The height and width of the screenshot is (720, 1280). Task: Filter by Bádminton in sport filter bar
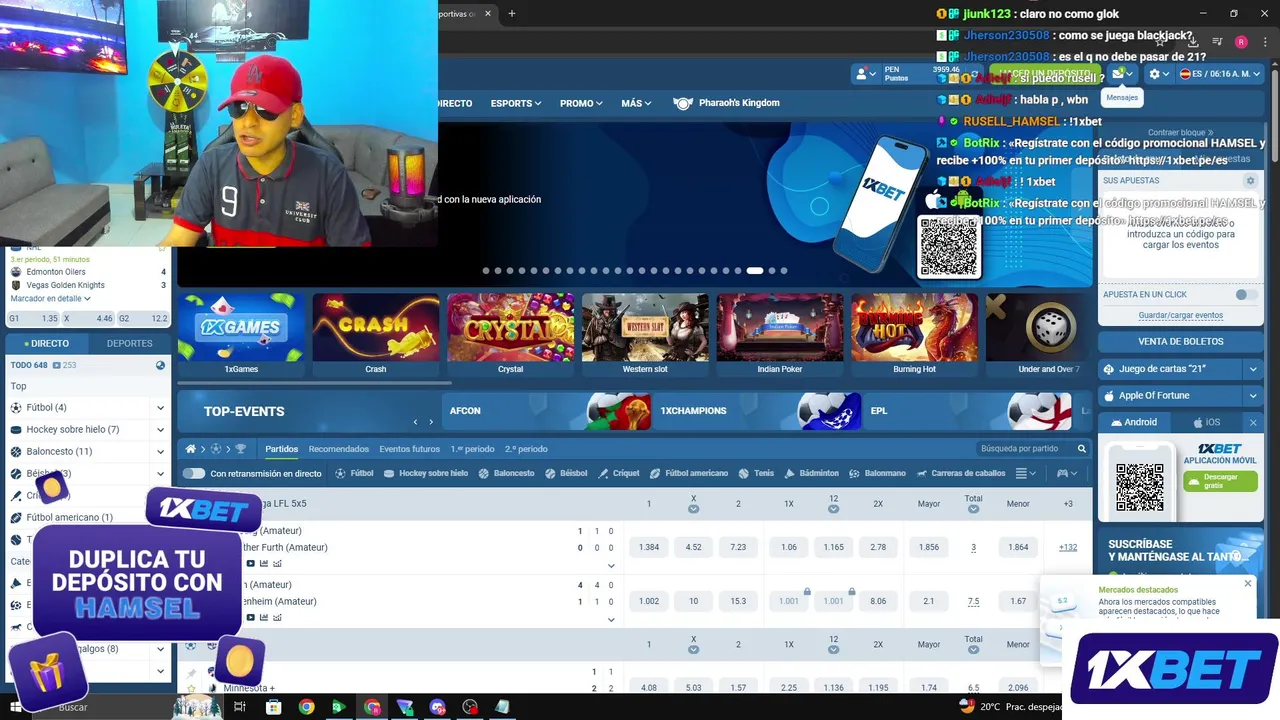tap(811, 473)
